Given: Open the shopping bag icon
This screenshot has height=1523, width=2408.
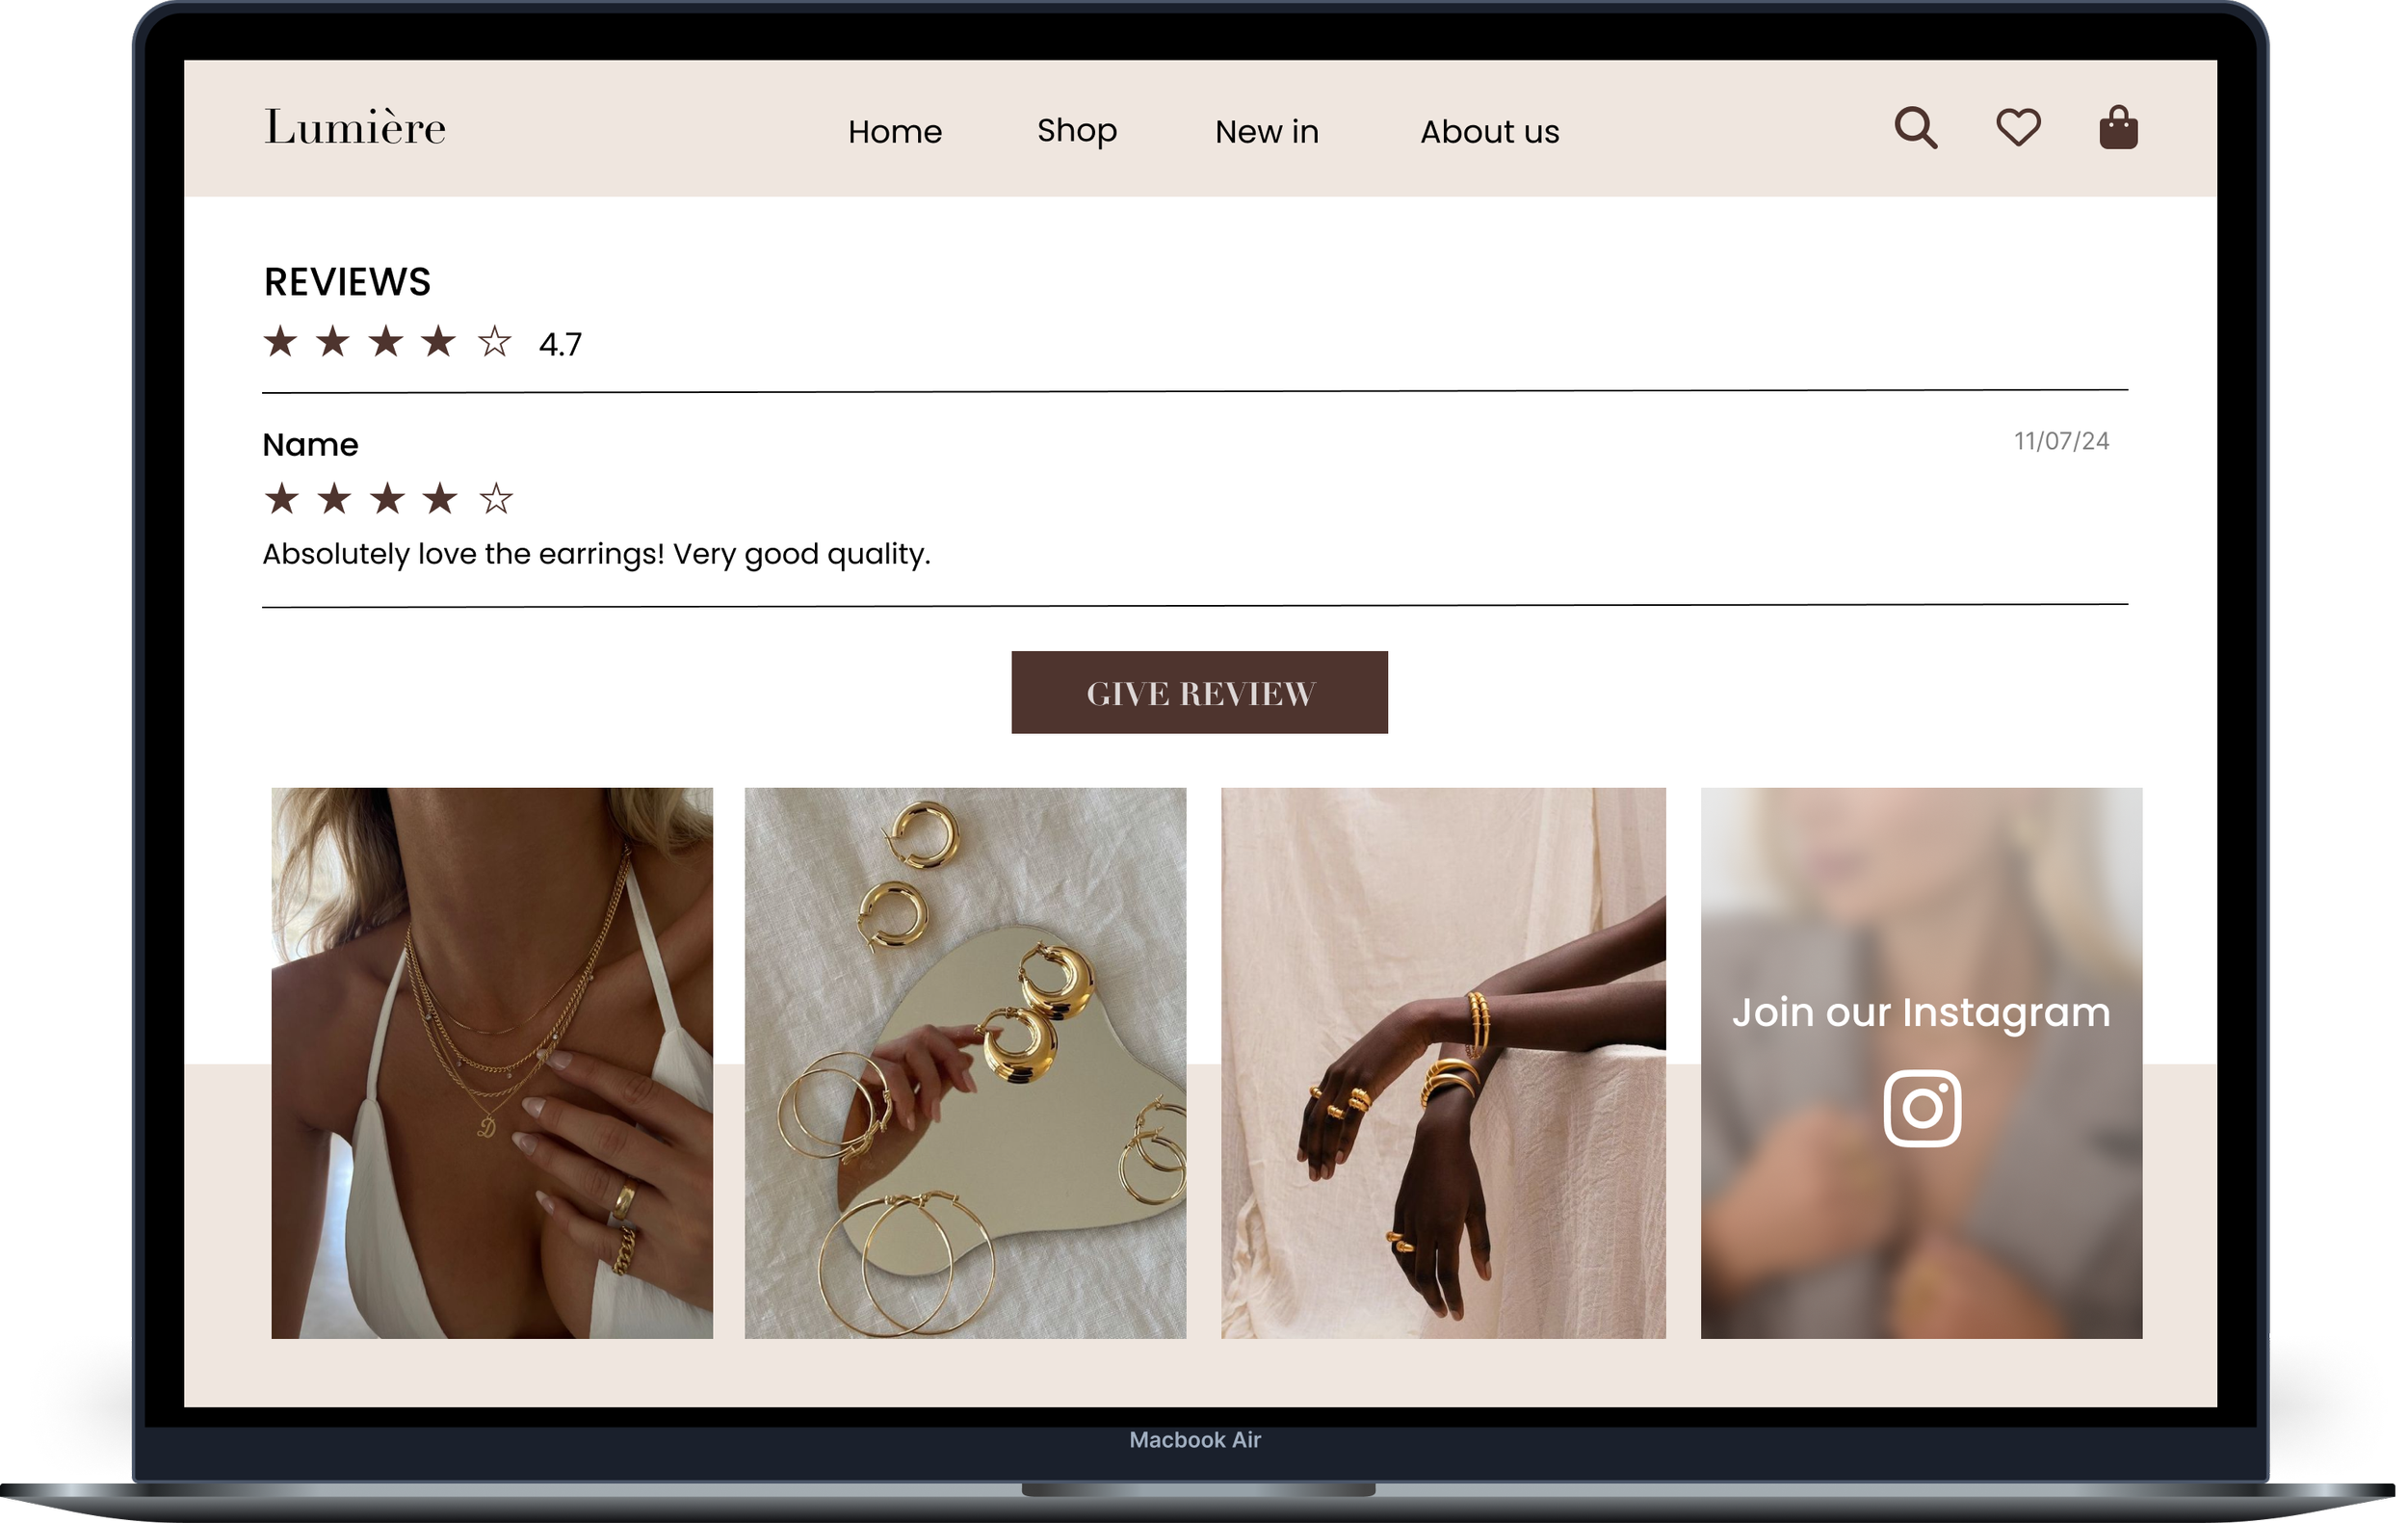Looking at the screenshot, I should click(x=2118, y=128).
